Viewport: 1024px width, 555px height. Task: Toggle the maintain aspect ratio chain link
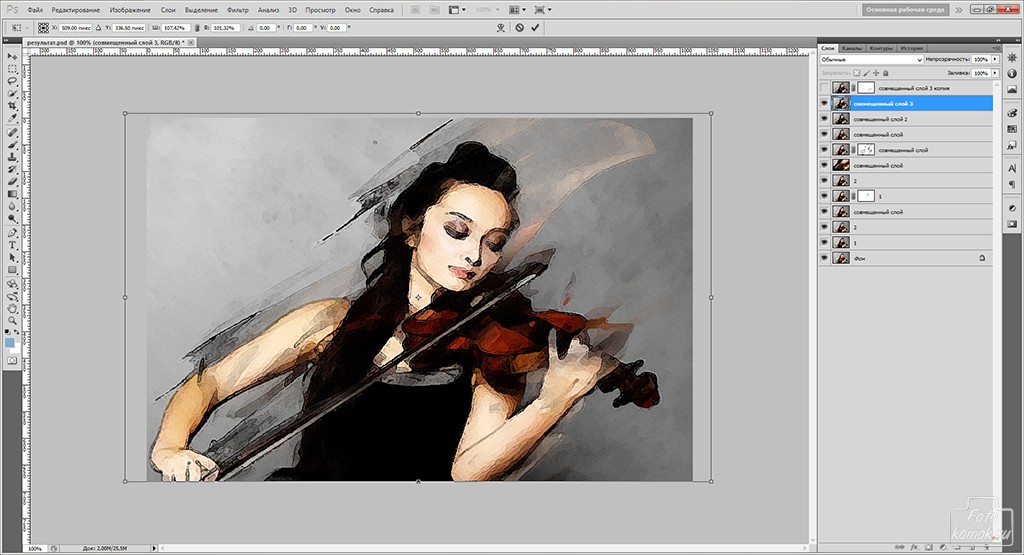pos(197,28)
